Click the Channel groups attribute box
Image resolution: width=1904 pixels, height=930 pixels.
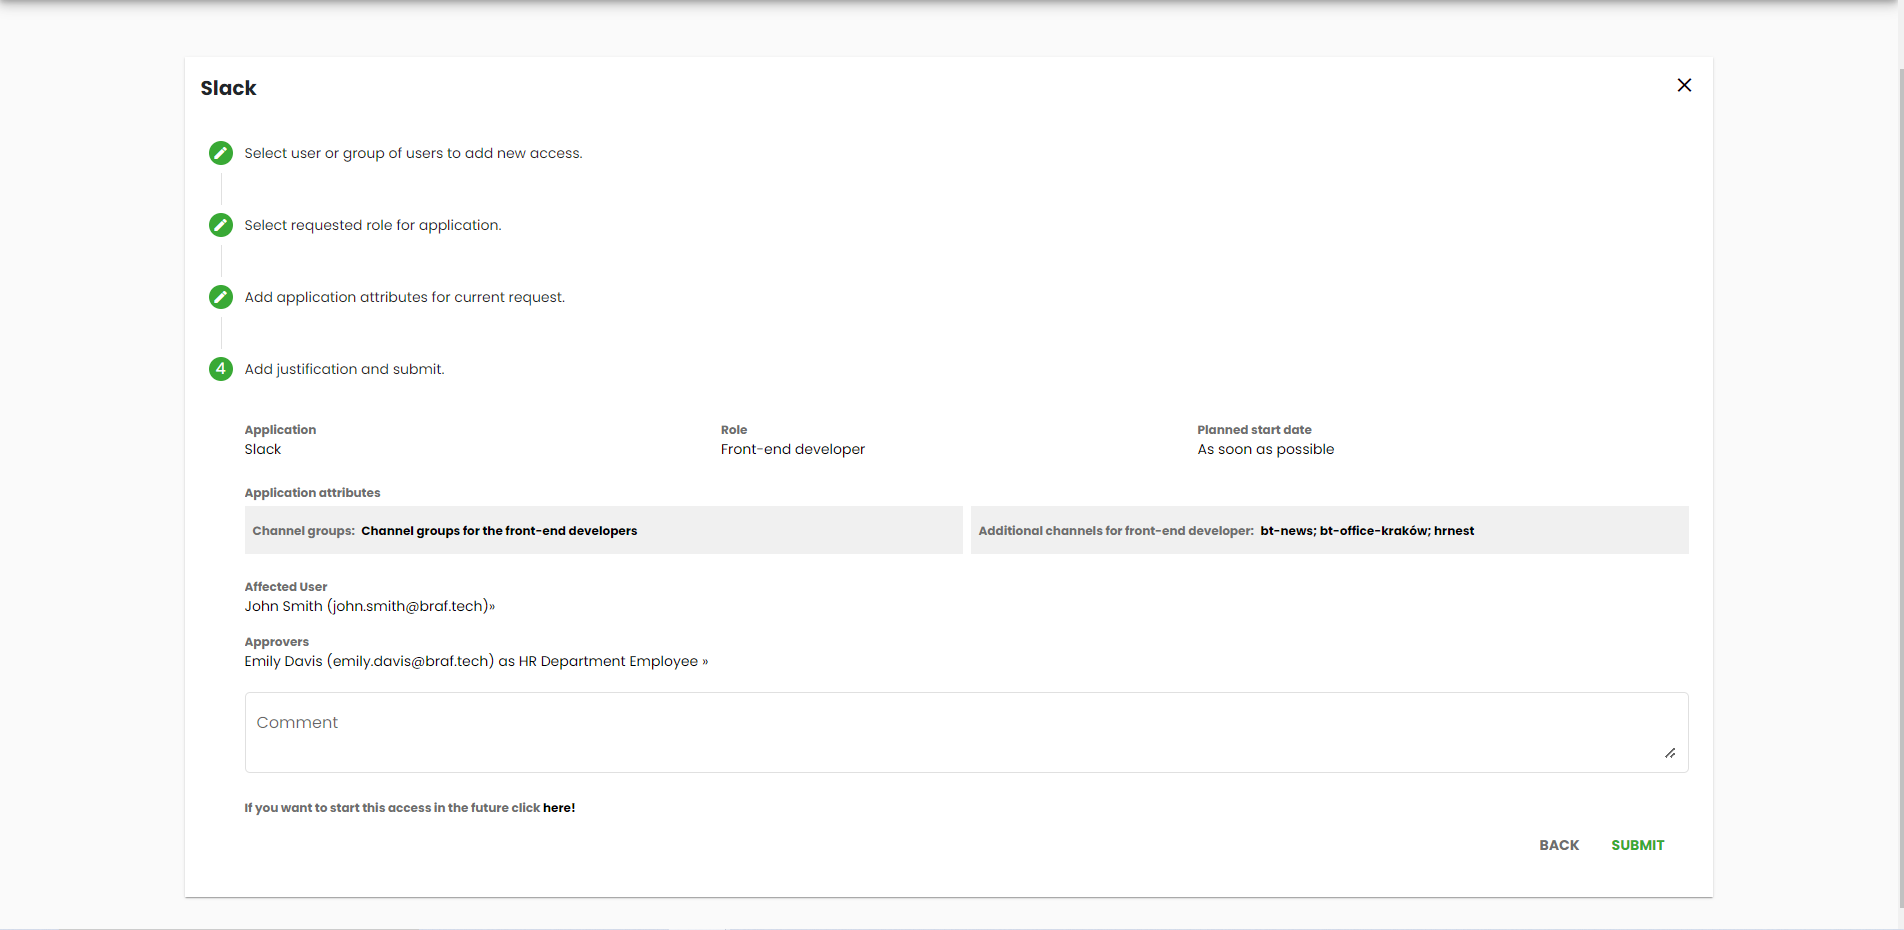[603, 530]
